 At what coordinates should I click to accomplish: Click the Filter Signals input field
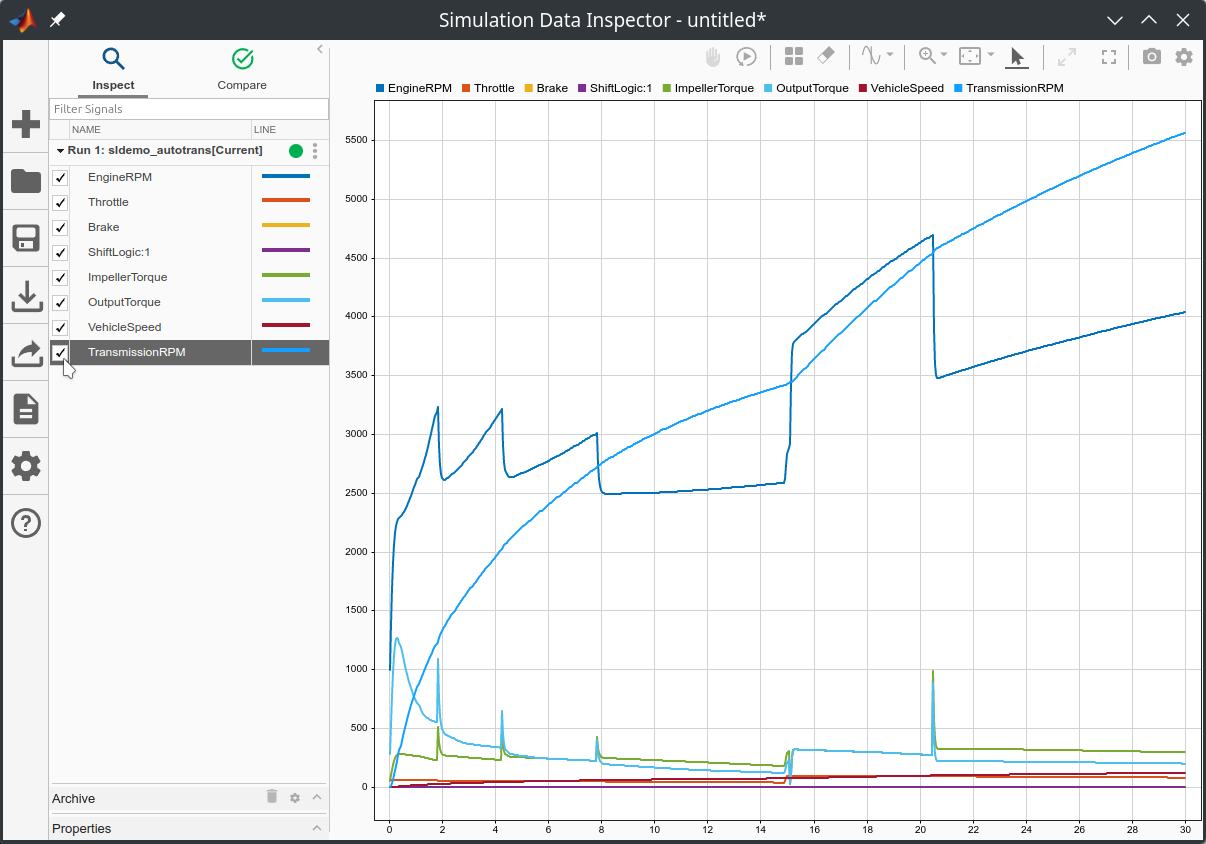pyautogui.click(x=189, y=109)
